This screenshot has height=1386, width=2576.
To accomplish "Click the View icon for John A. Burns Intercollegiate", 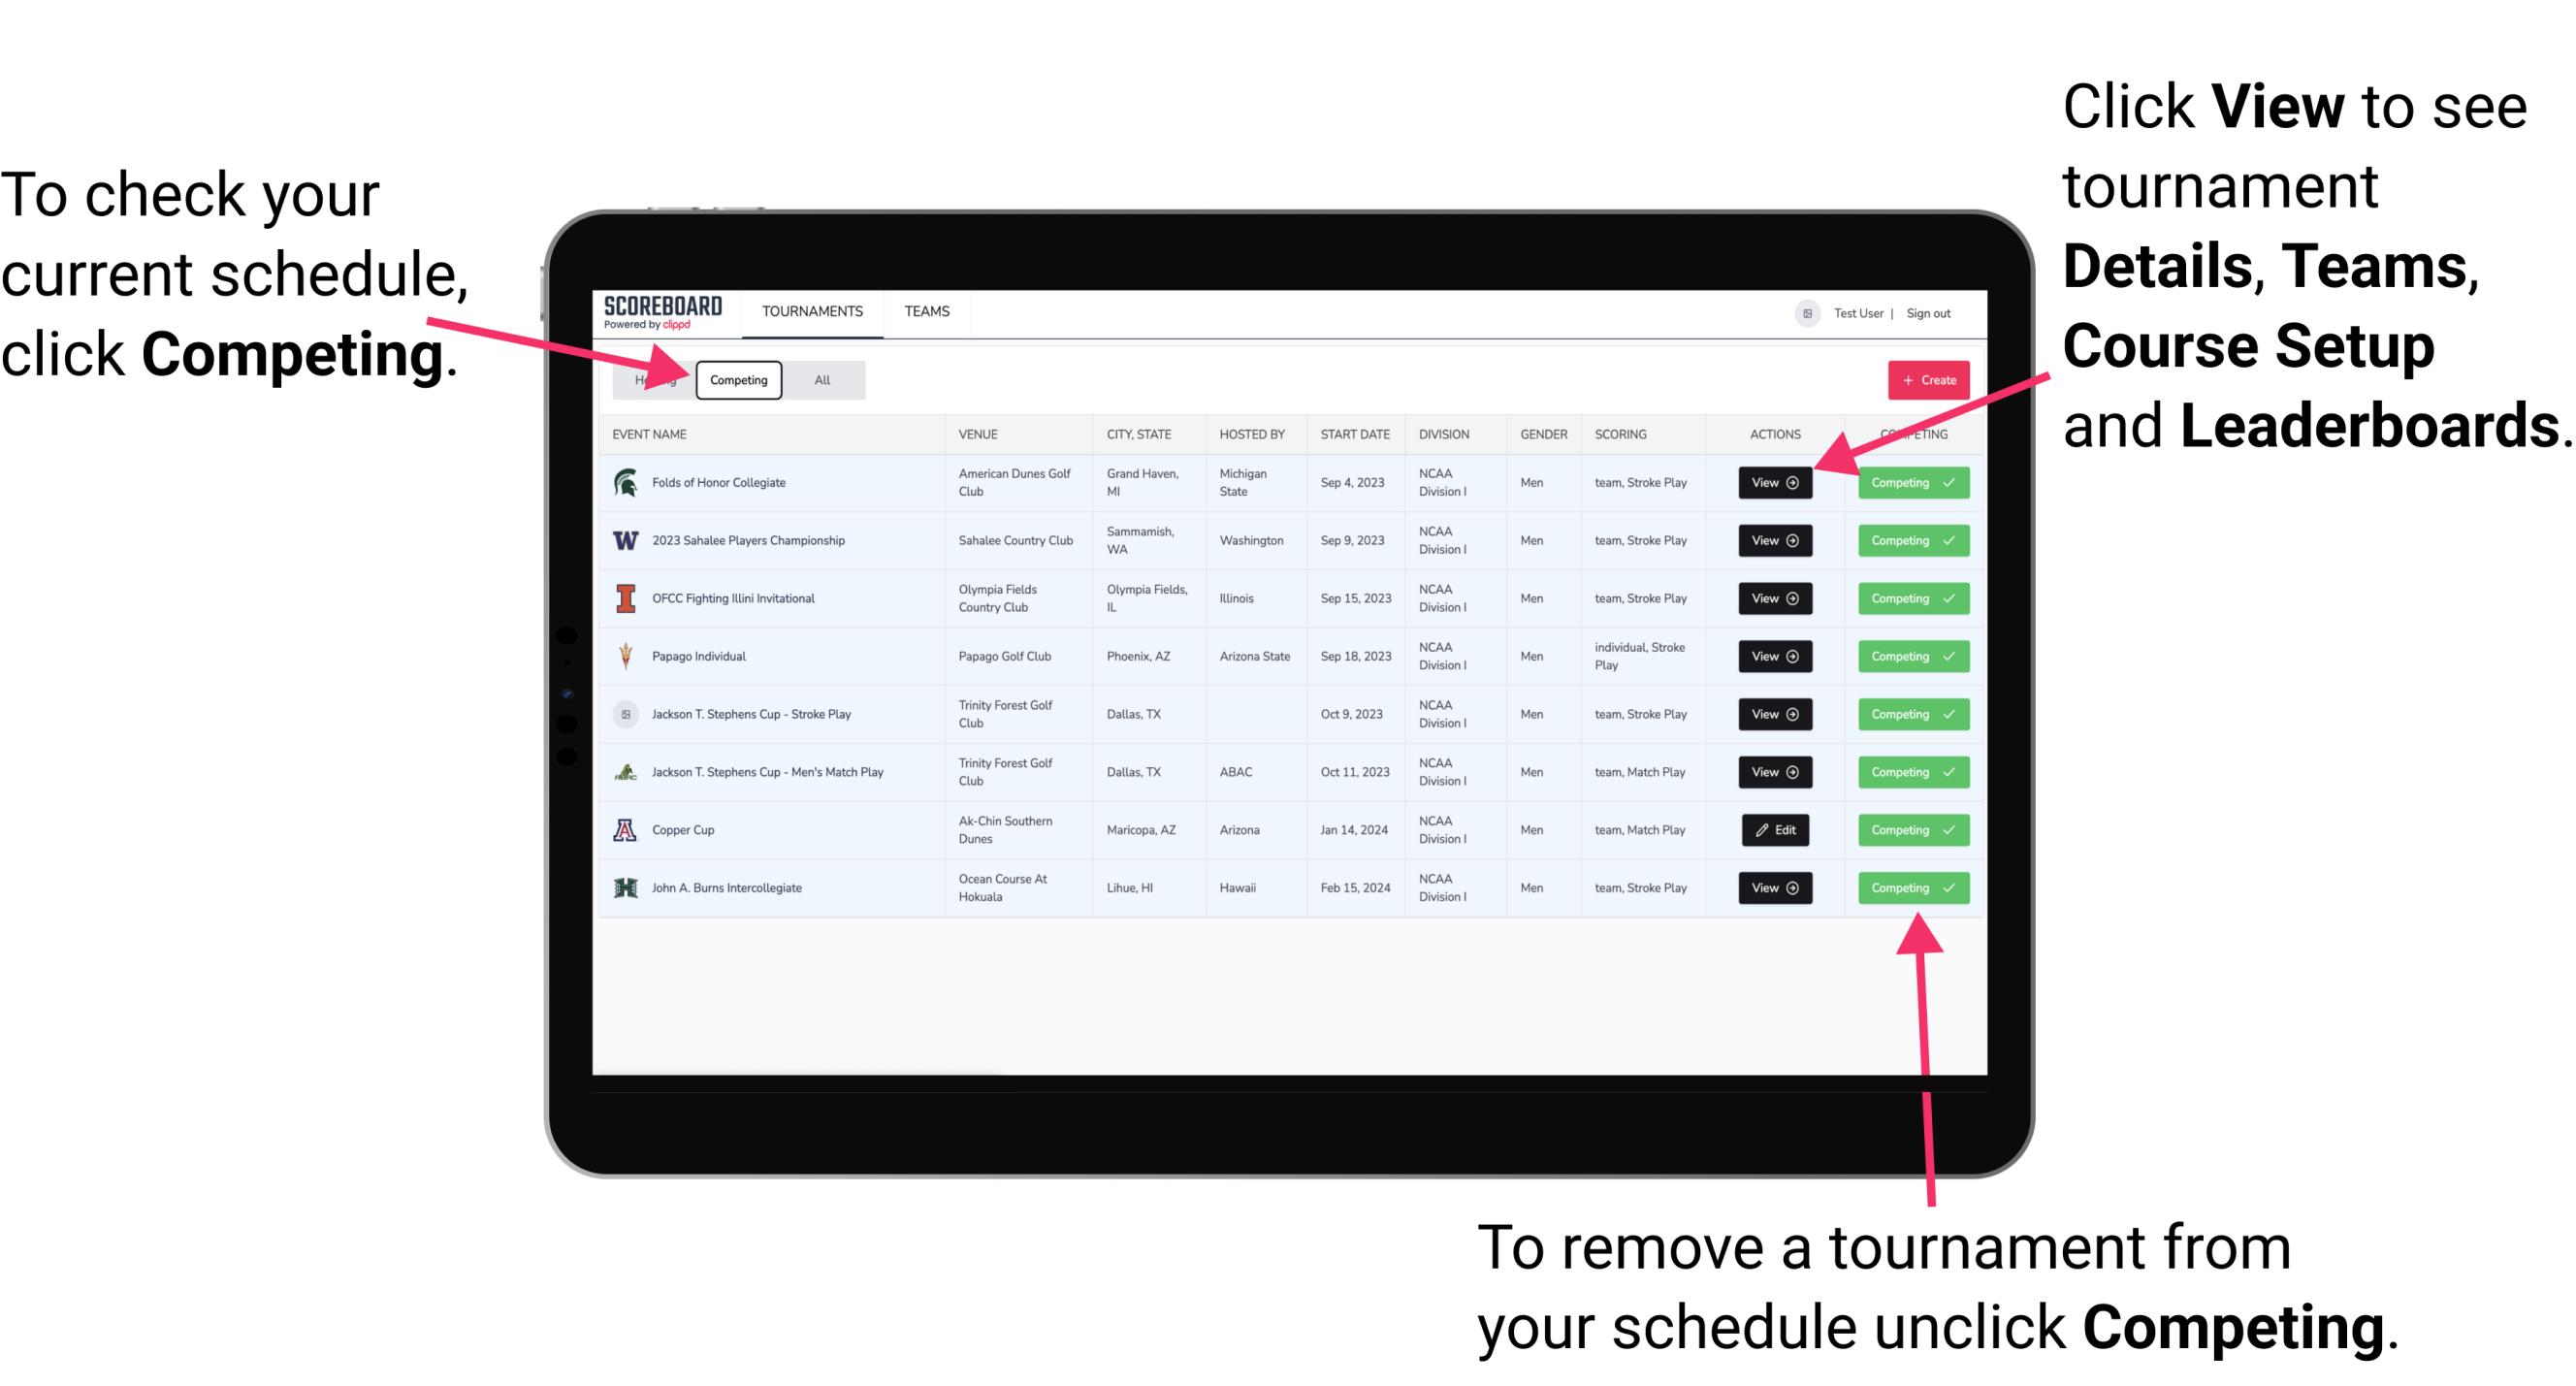I will pos(1776,887).
